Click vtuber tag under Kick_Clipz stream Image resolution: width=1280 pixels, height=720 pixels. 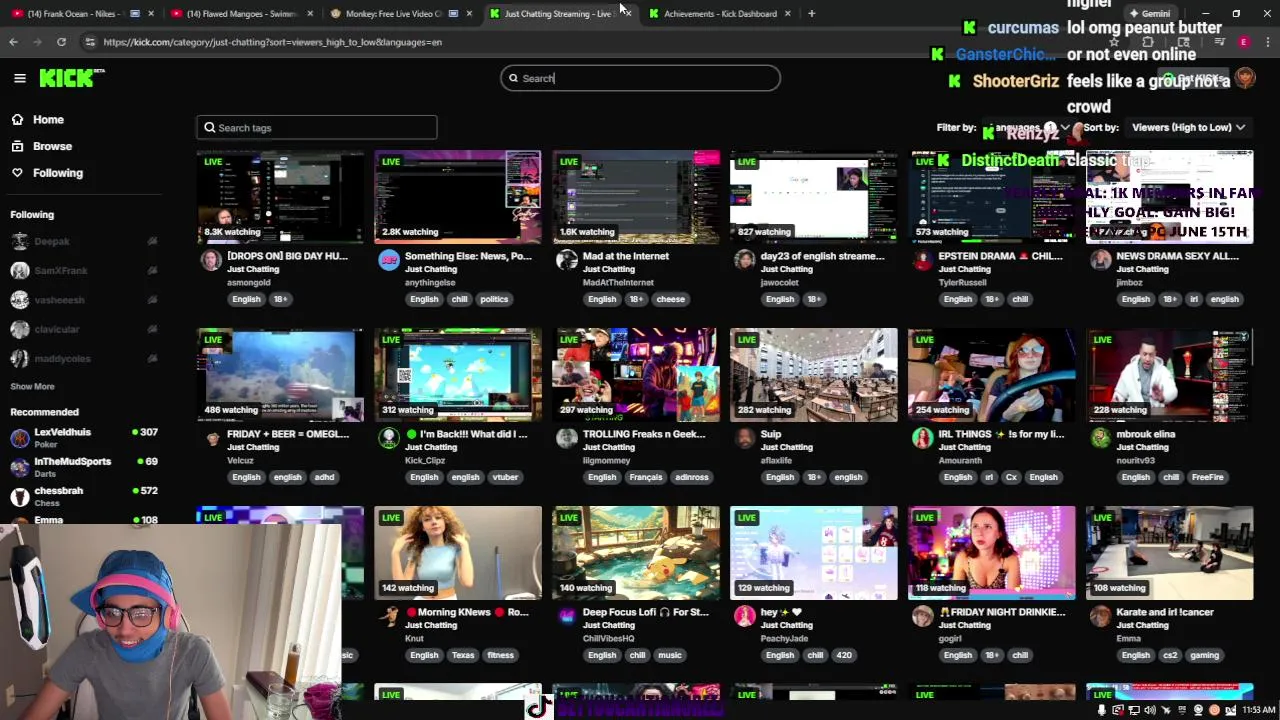coord(505,477)
